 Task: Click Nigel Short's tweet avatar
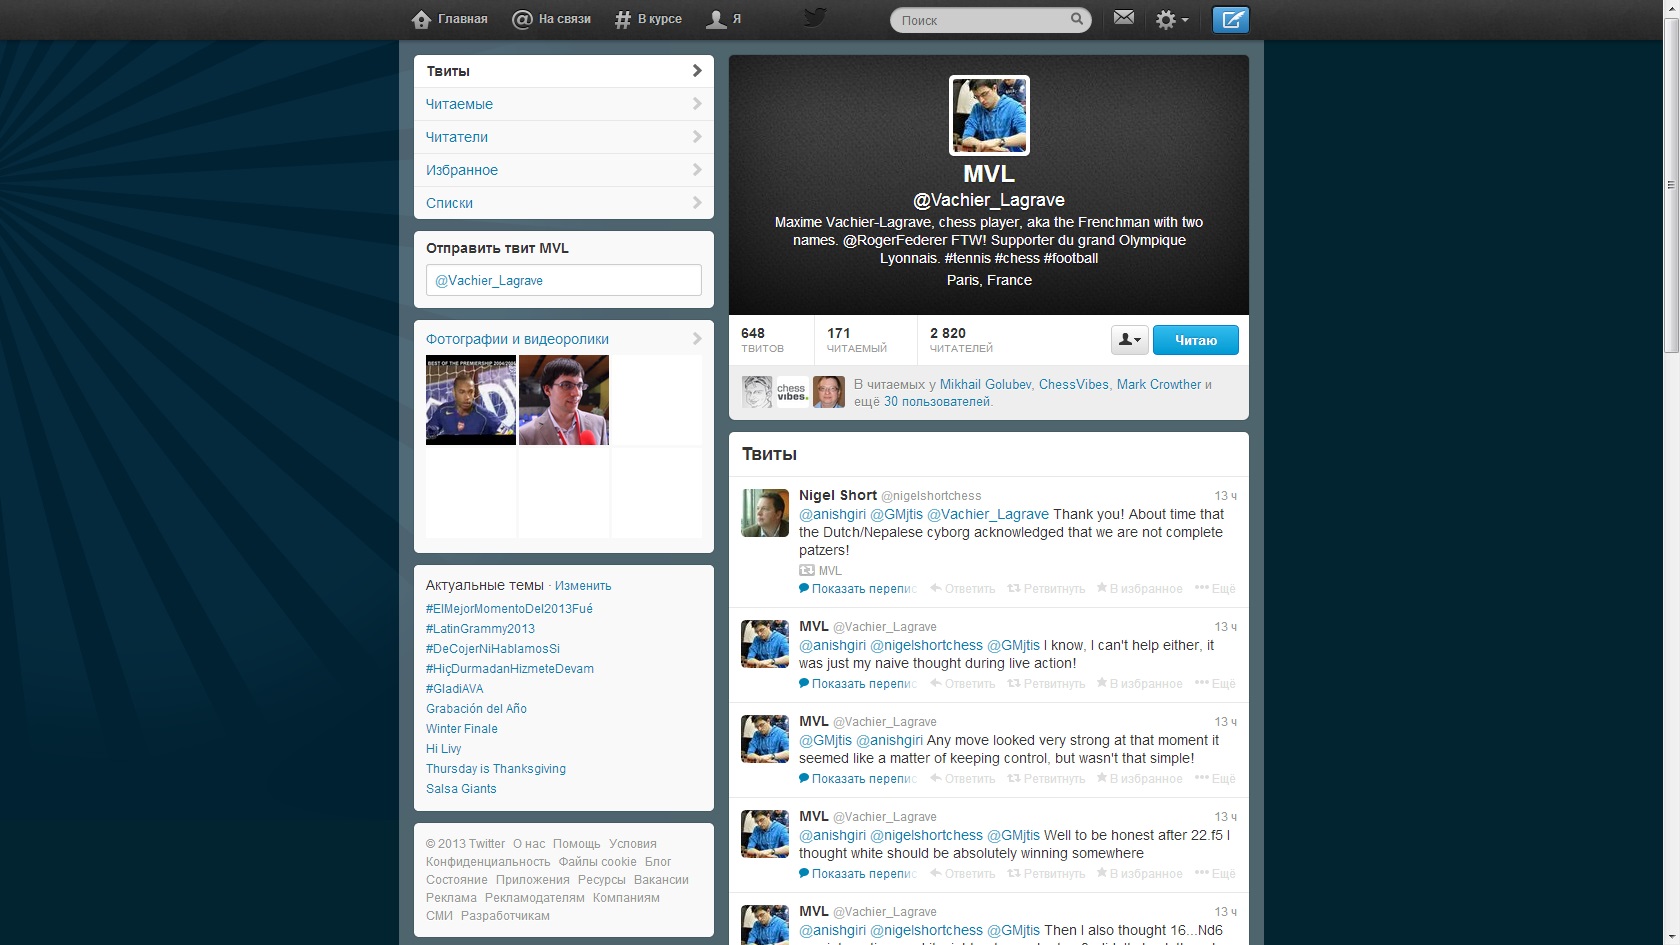click(x=765, y=513)
